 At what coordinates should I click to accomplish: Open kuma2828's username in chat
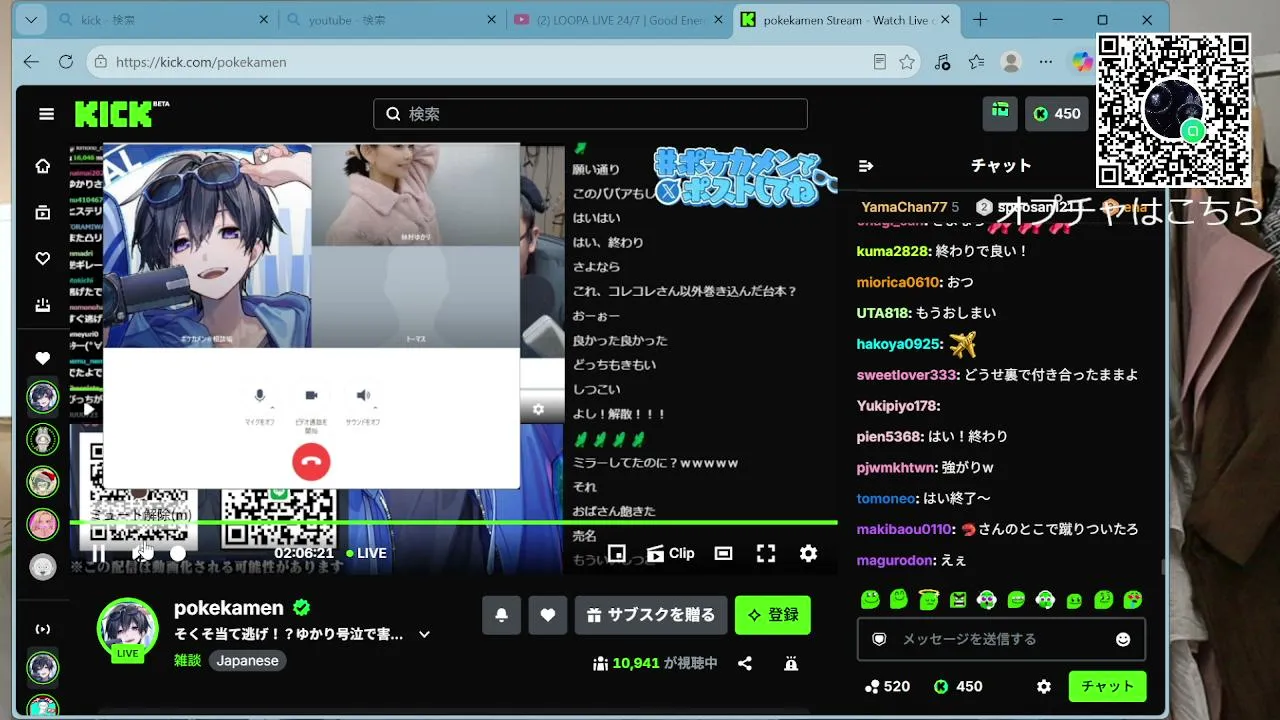894,251
